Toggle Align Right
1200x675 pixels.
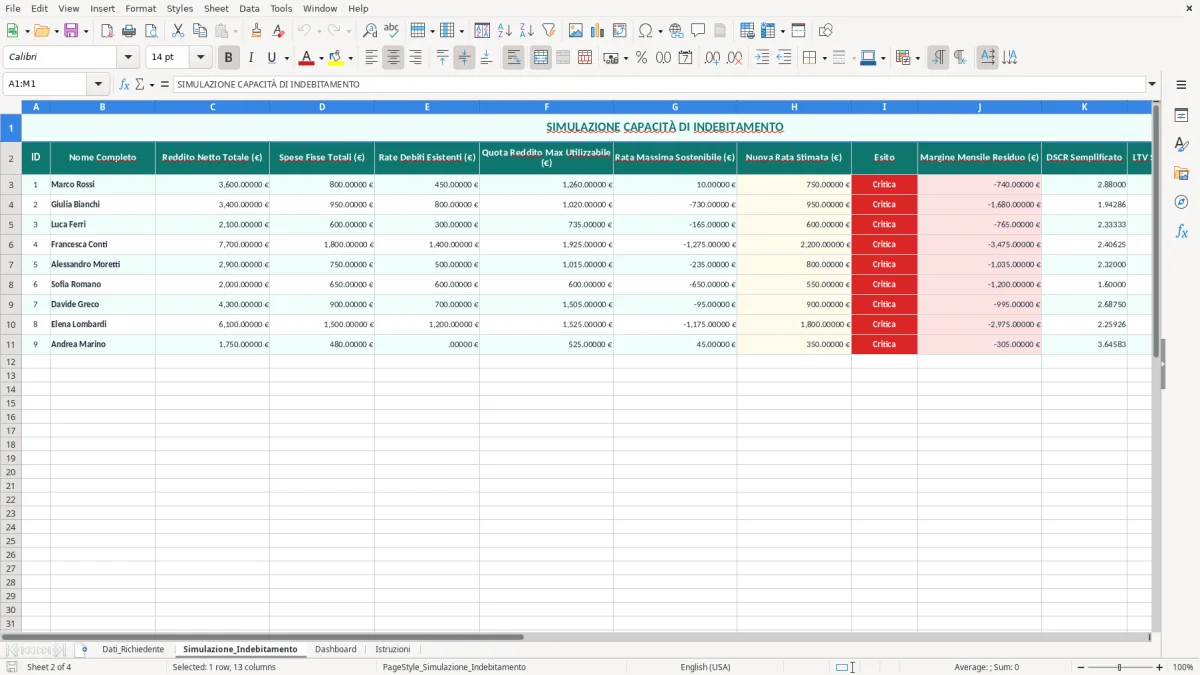pyautogui.click(x=415, y=58)
